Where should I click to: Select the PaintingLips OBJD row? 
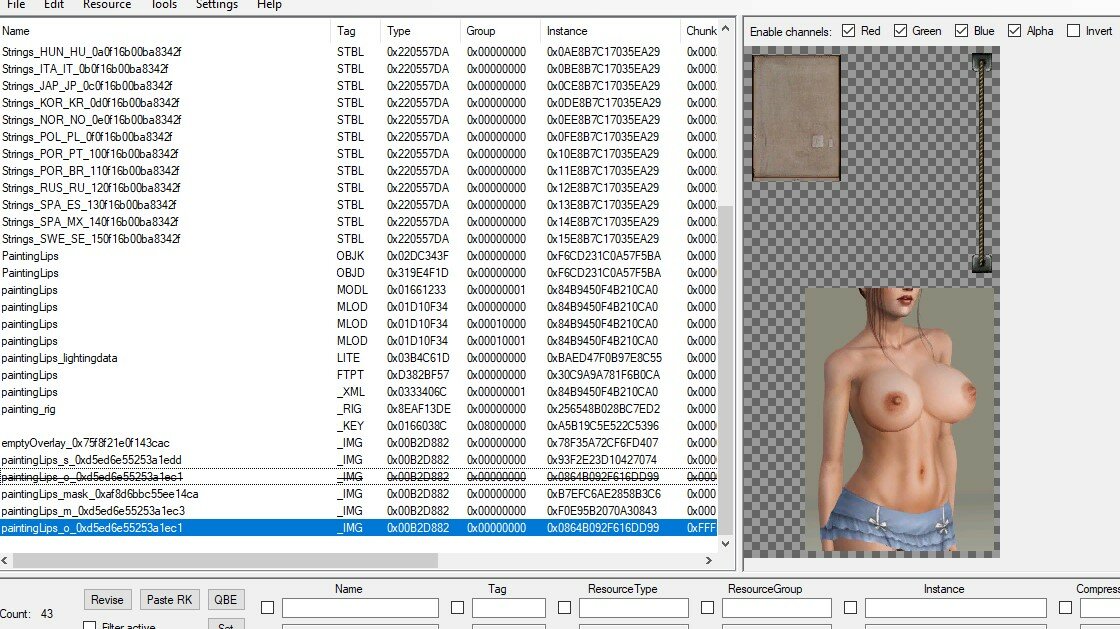(x=359, y=273)
